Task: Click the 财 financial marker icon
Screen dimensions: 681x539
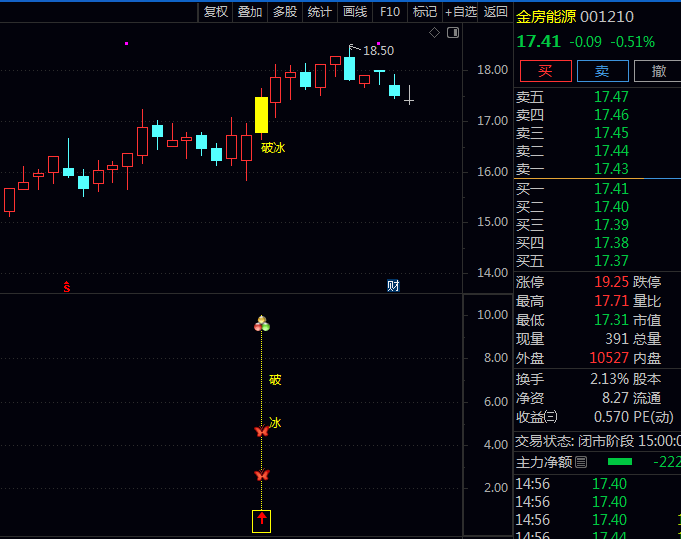Action: tap(393, 286)
